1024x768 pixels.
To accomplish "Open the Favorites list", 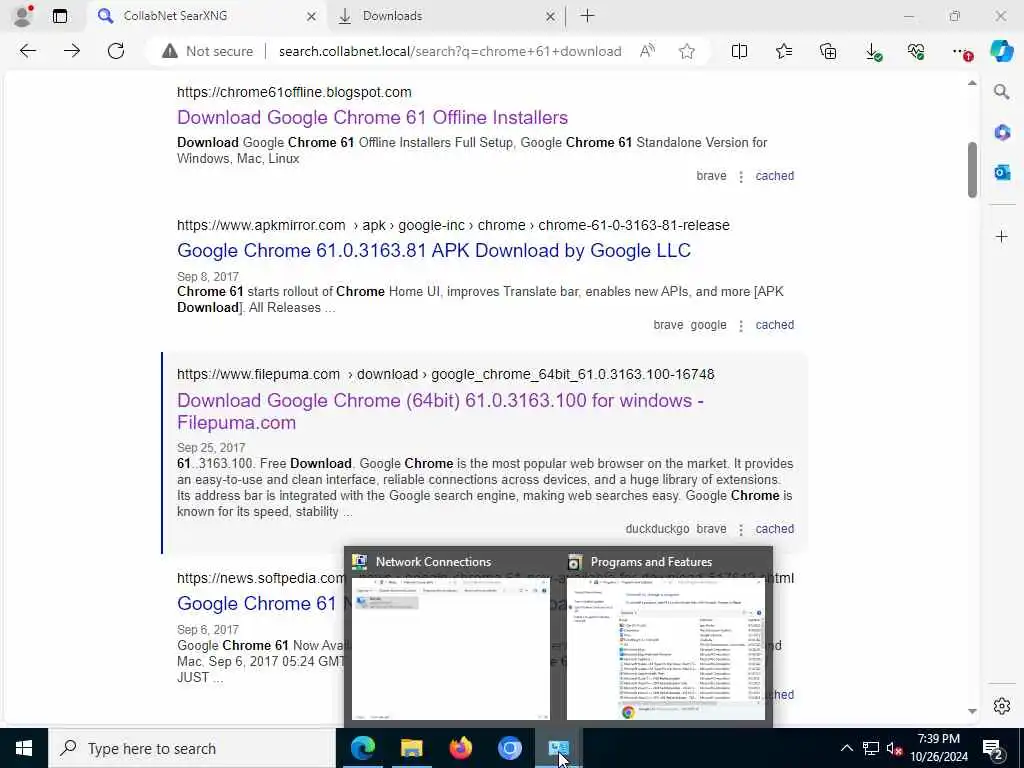I will (784, 51).
